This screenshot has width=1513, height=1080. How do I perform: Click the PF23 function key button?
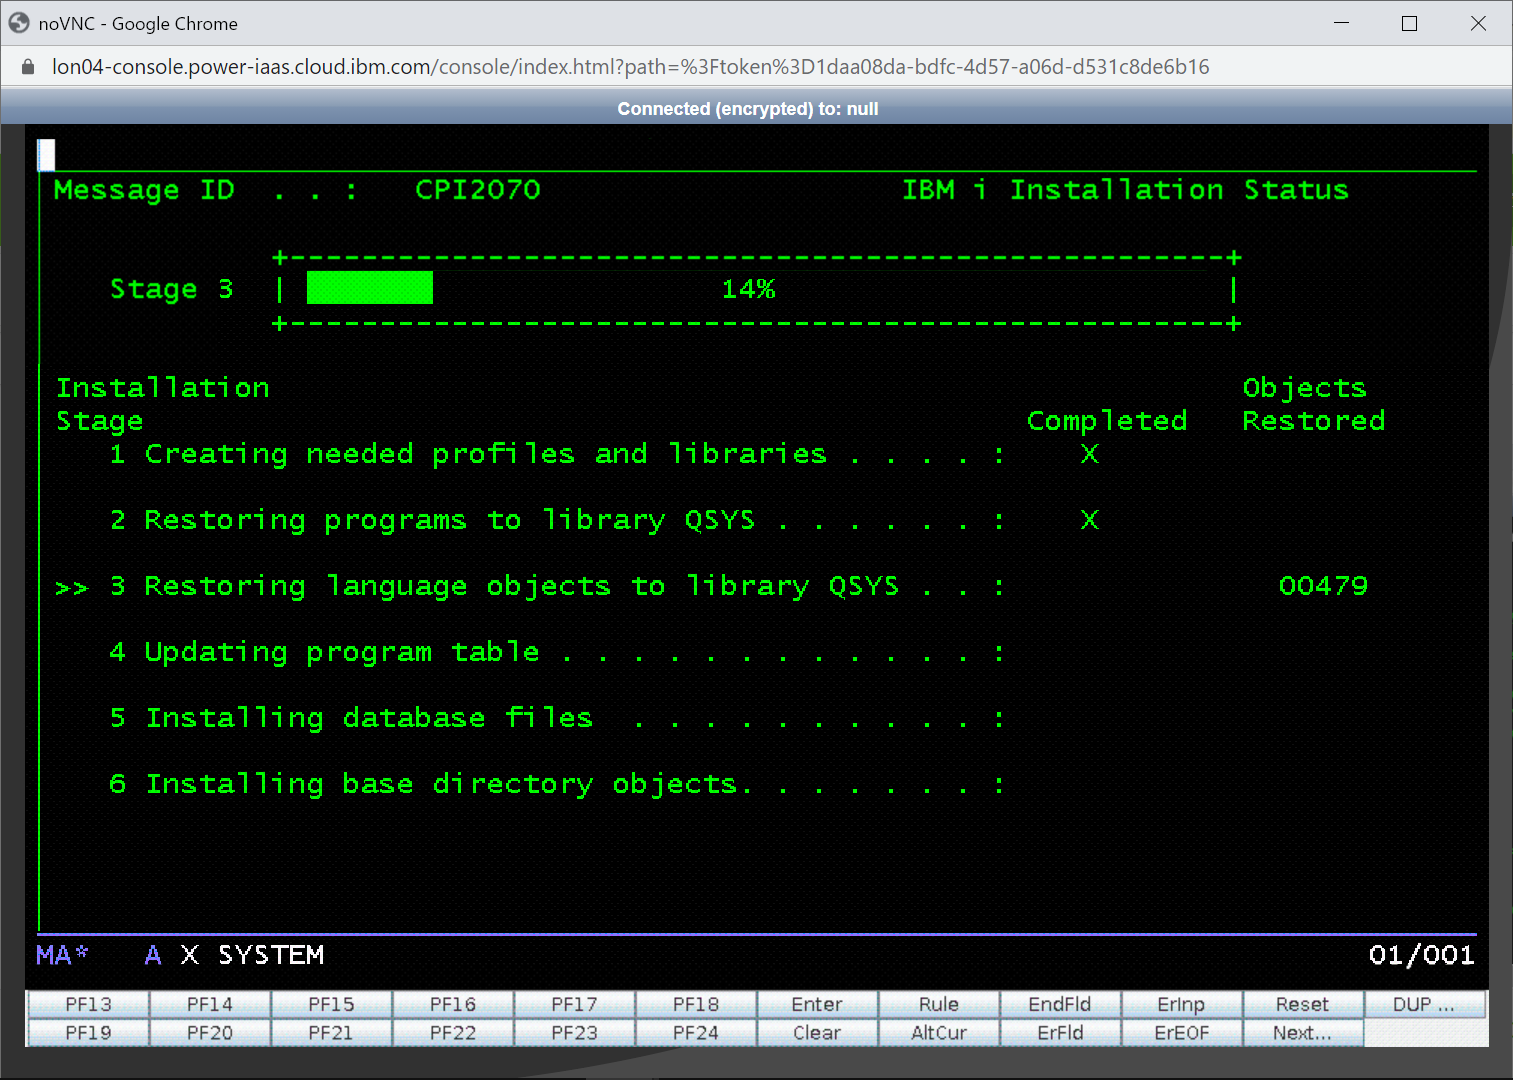pyautogui.click(x=574, y=1033)
